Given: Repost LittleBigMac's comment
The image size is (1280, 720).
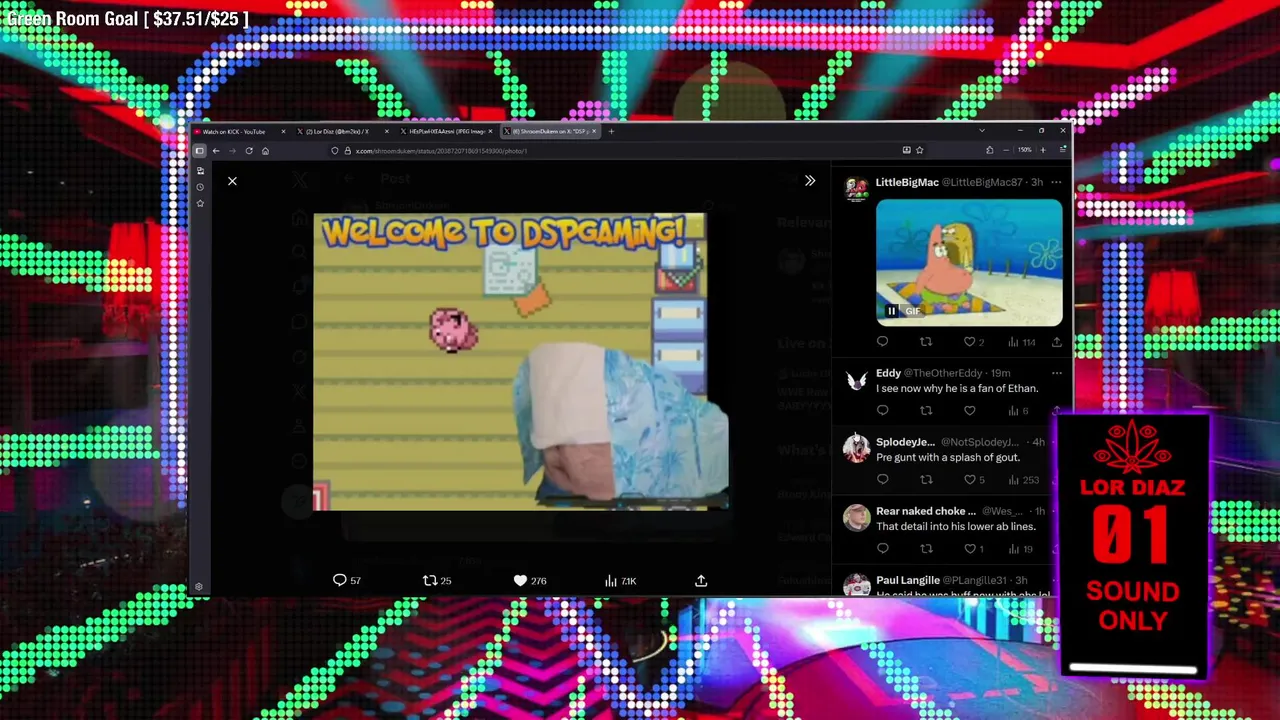Looking at the screenshot, I should tap(926, 342).
